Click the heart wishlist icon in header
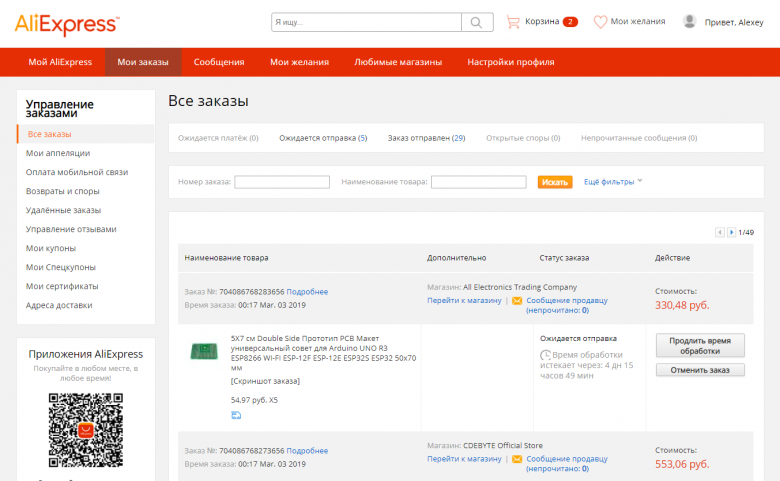Viewport: 780px width, 481px height. (x=600, y=21)
